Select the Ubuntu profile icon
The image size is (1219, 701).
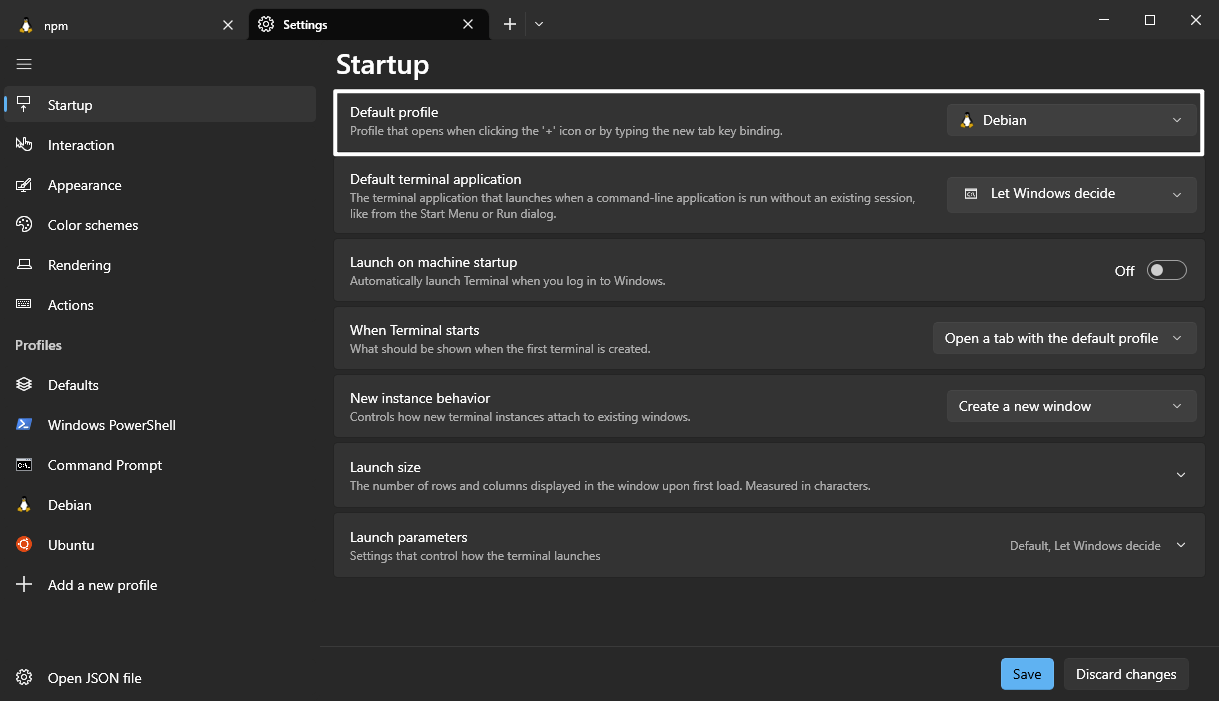click(25, 545)
